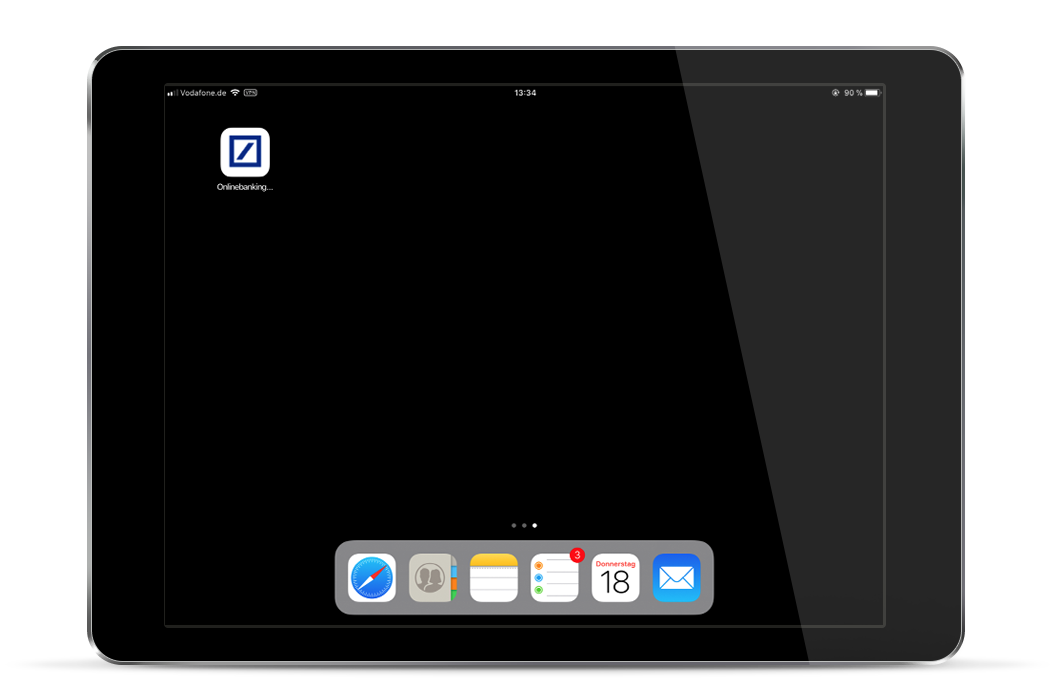The width and height of the screenshot is (1050, 700).
Task: Select the third active page dot
Action: click(x=534, y=525)
